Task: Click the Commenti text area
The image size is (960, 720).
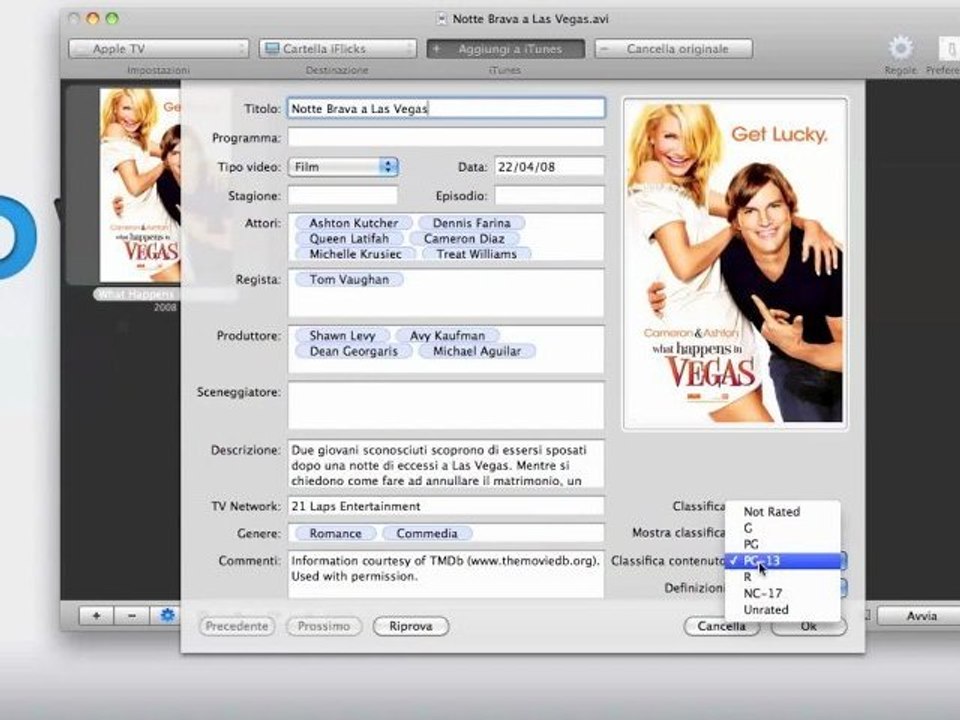Action: coord(446,575)
